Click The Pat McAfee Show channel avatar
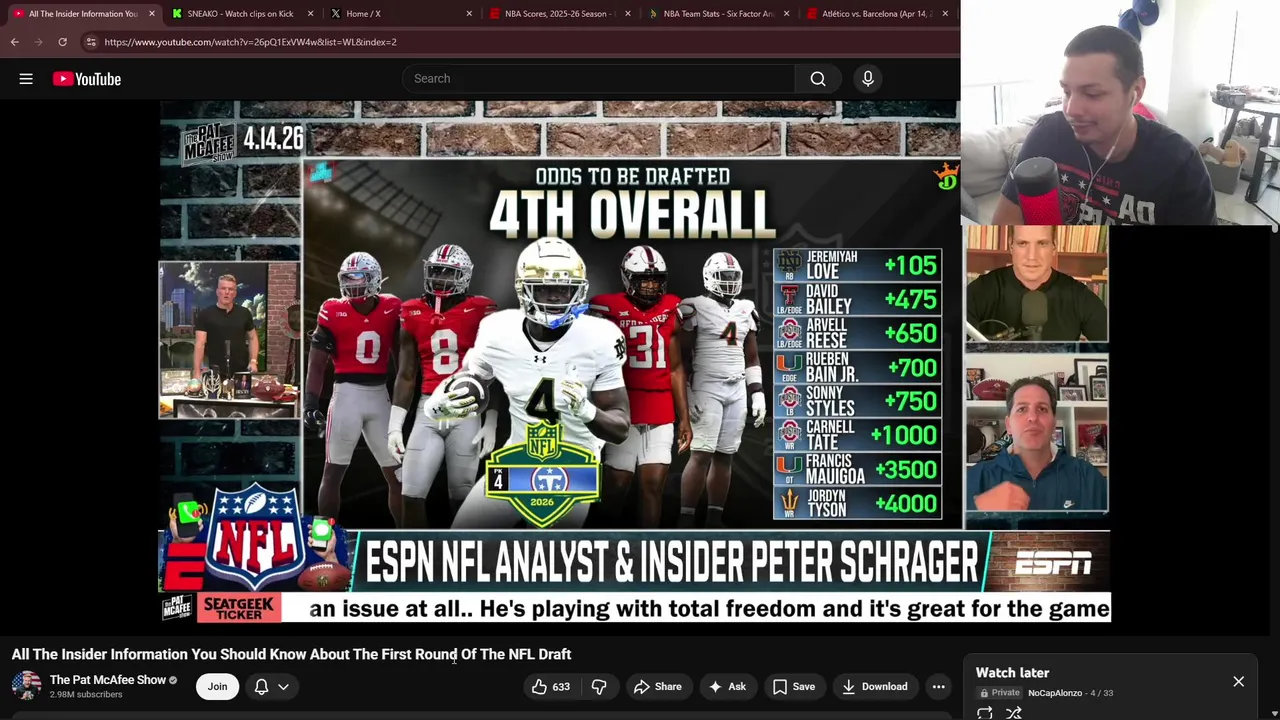Screen dimensions: 1280x720 26,686
